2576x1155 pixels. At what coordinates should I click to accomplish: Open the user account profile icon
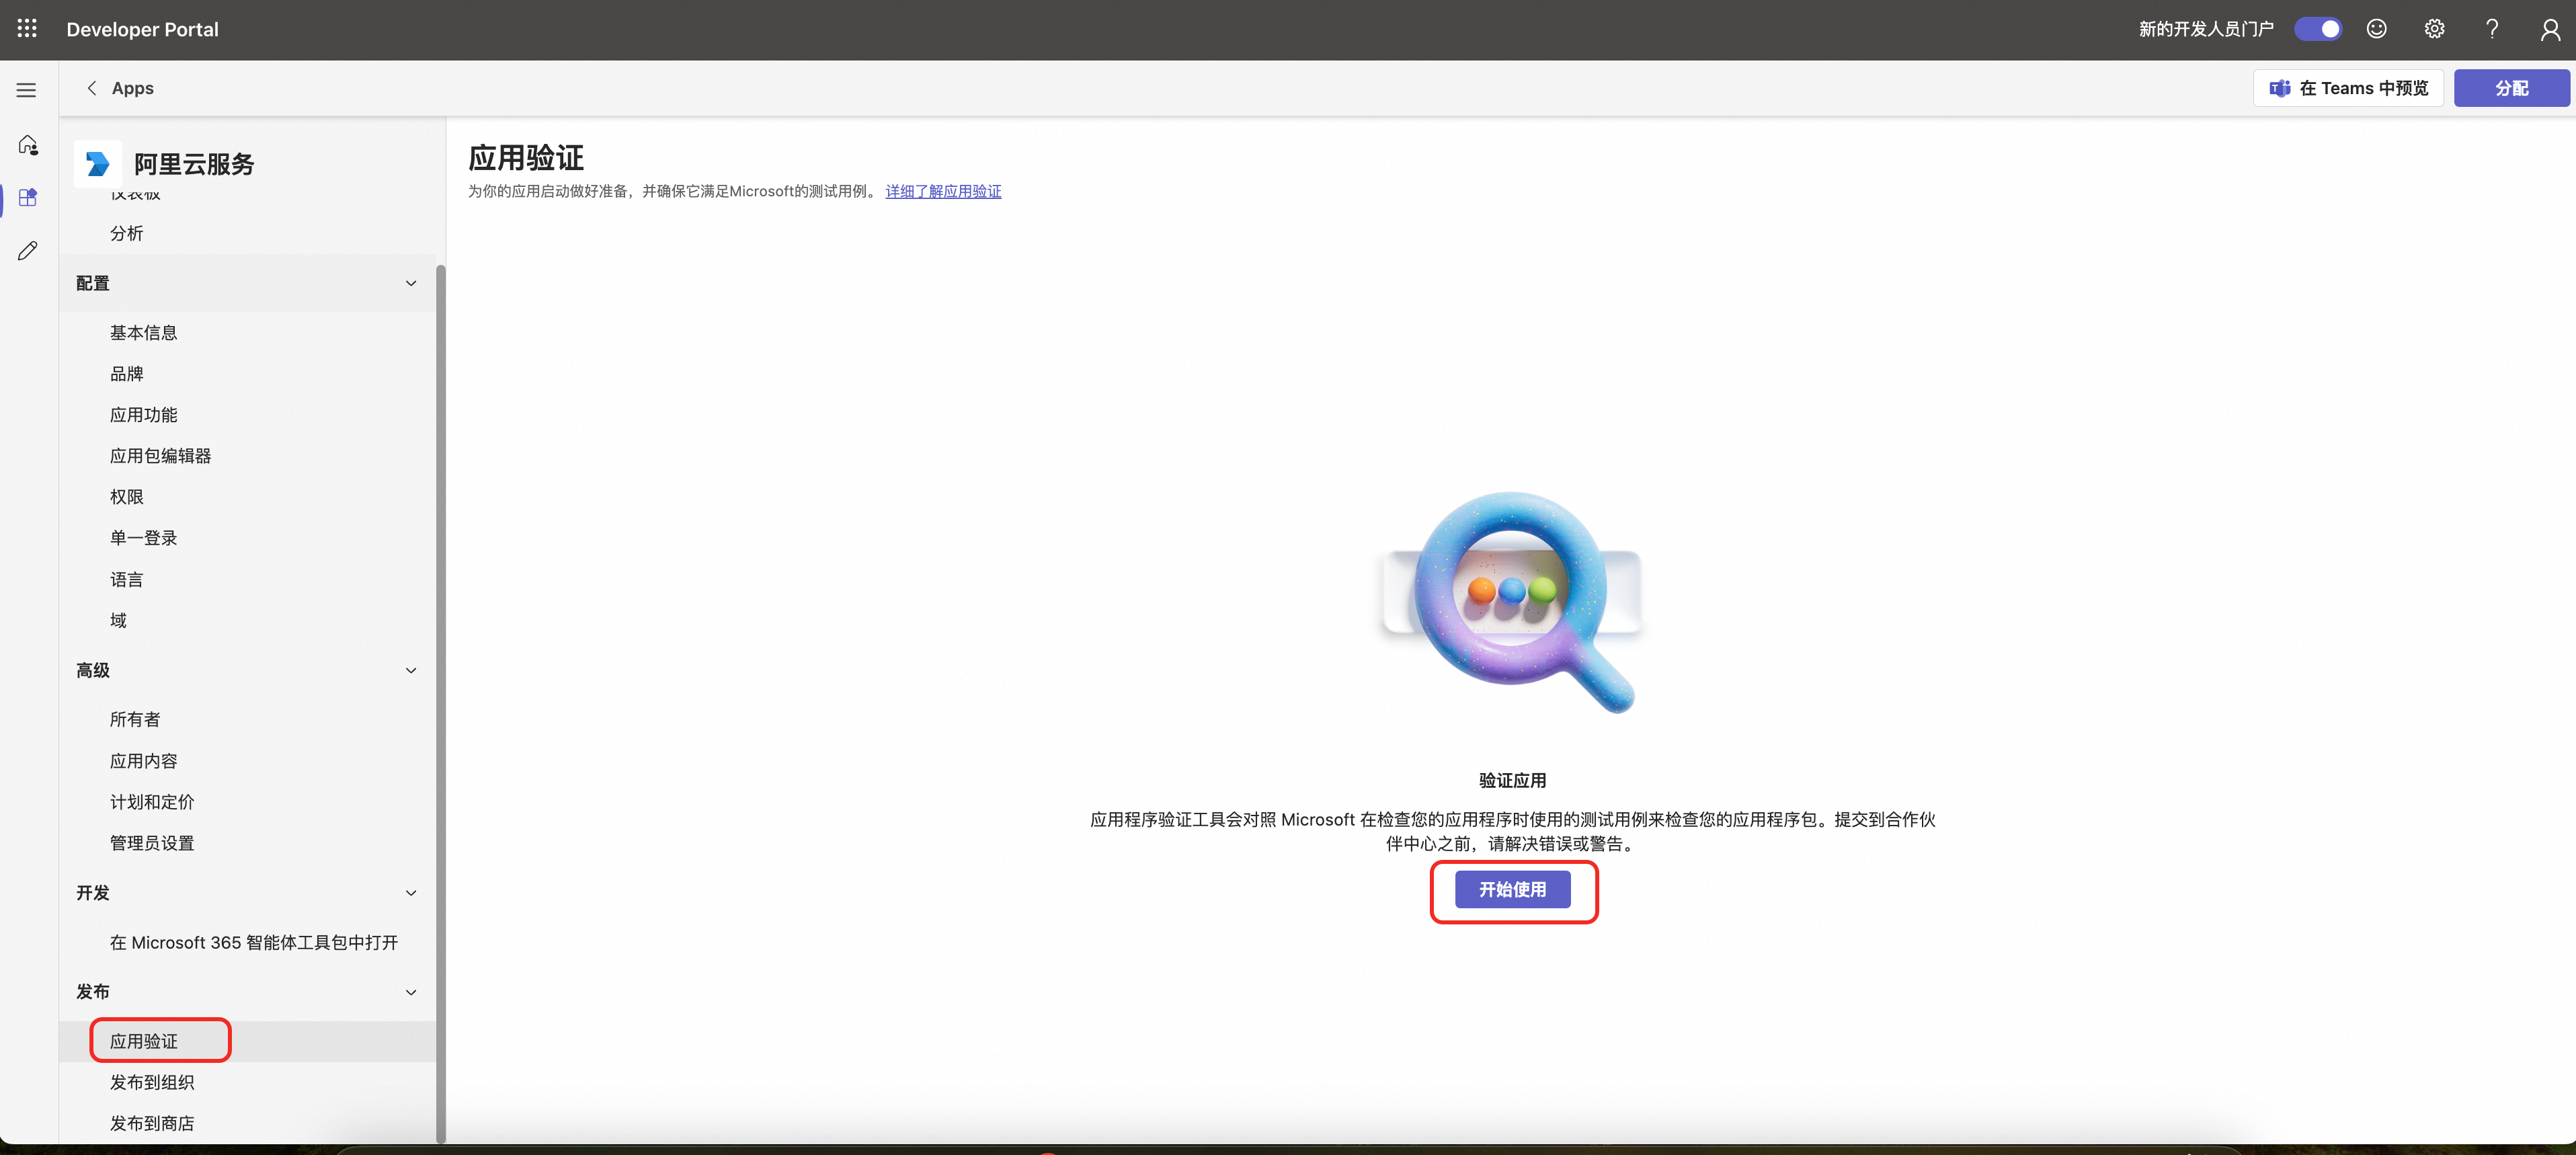click(2549, 29)
